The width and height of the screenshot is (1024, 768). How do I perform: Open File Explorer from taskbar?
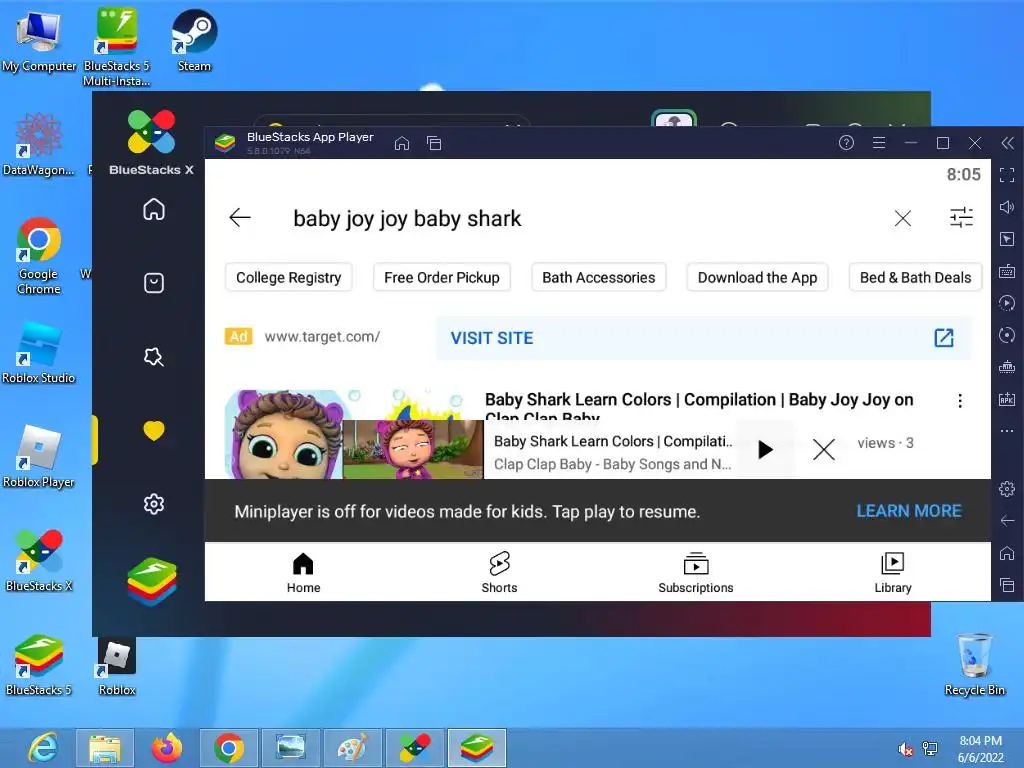click(x=105, y=748)
